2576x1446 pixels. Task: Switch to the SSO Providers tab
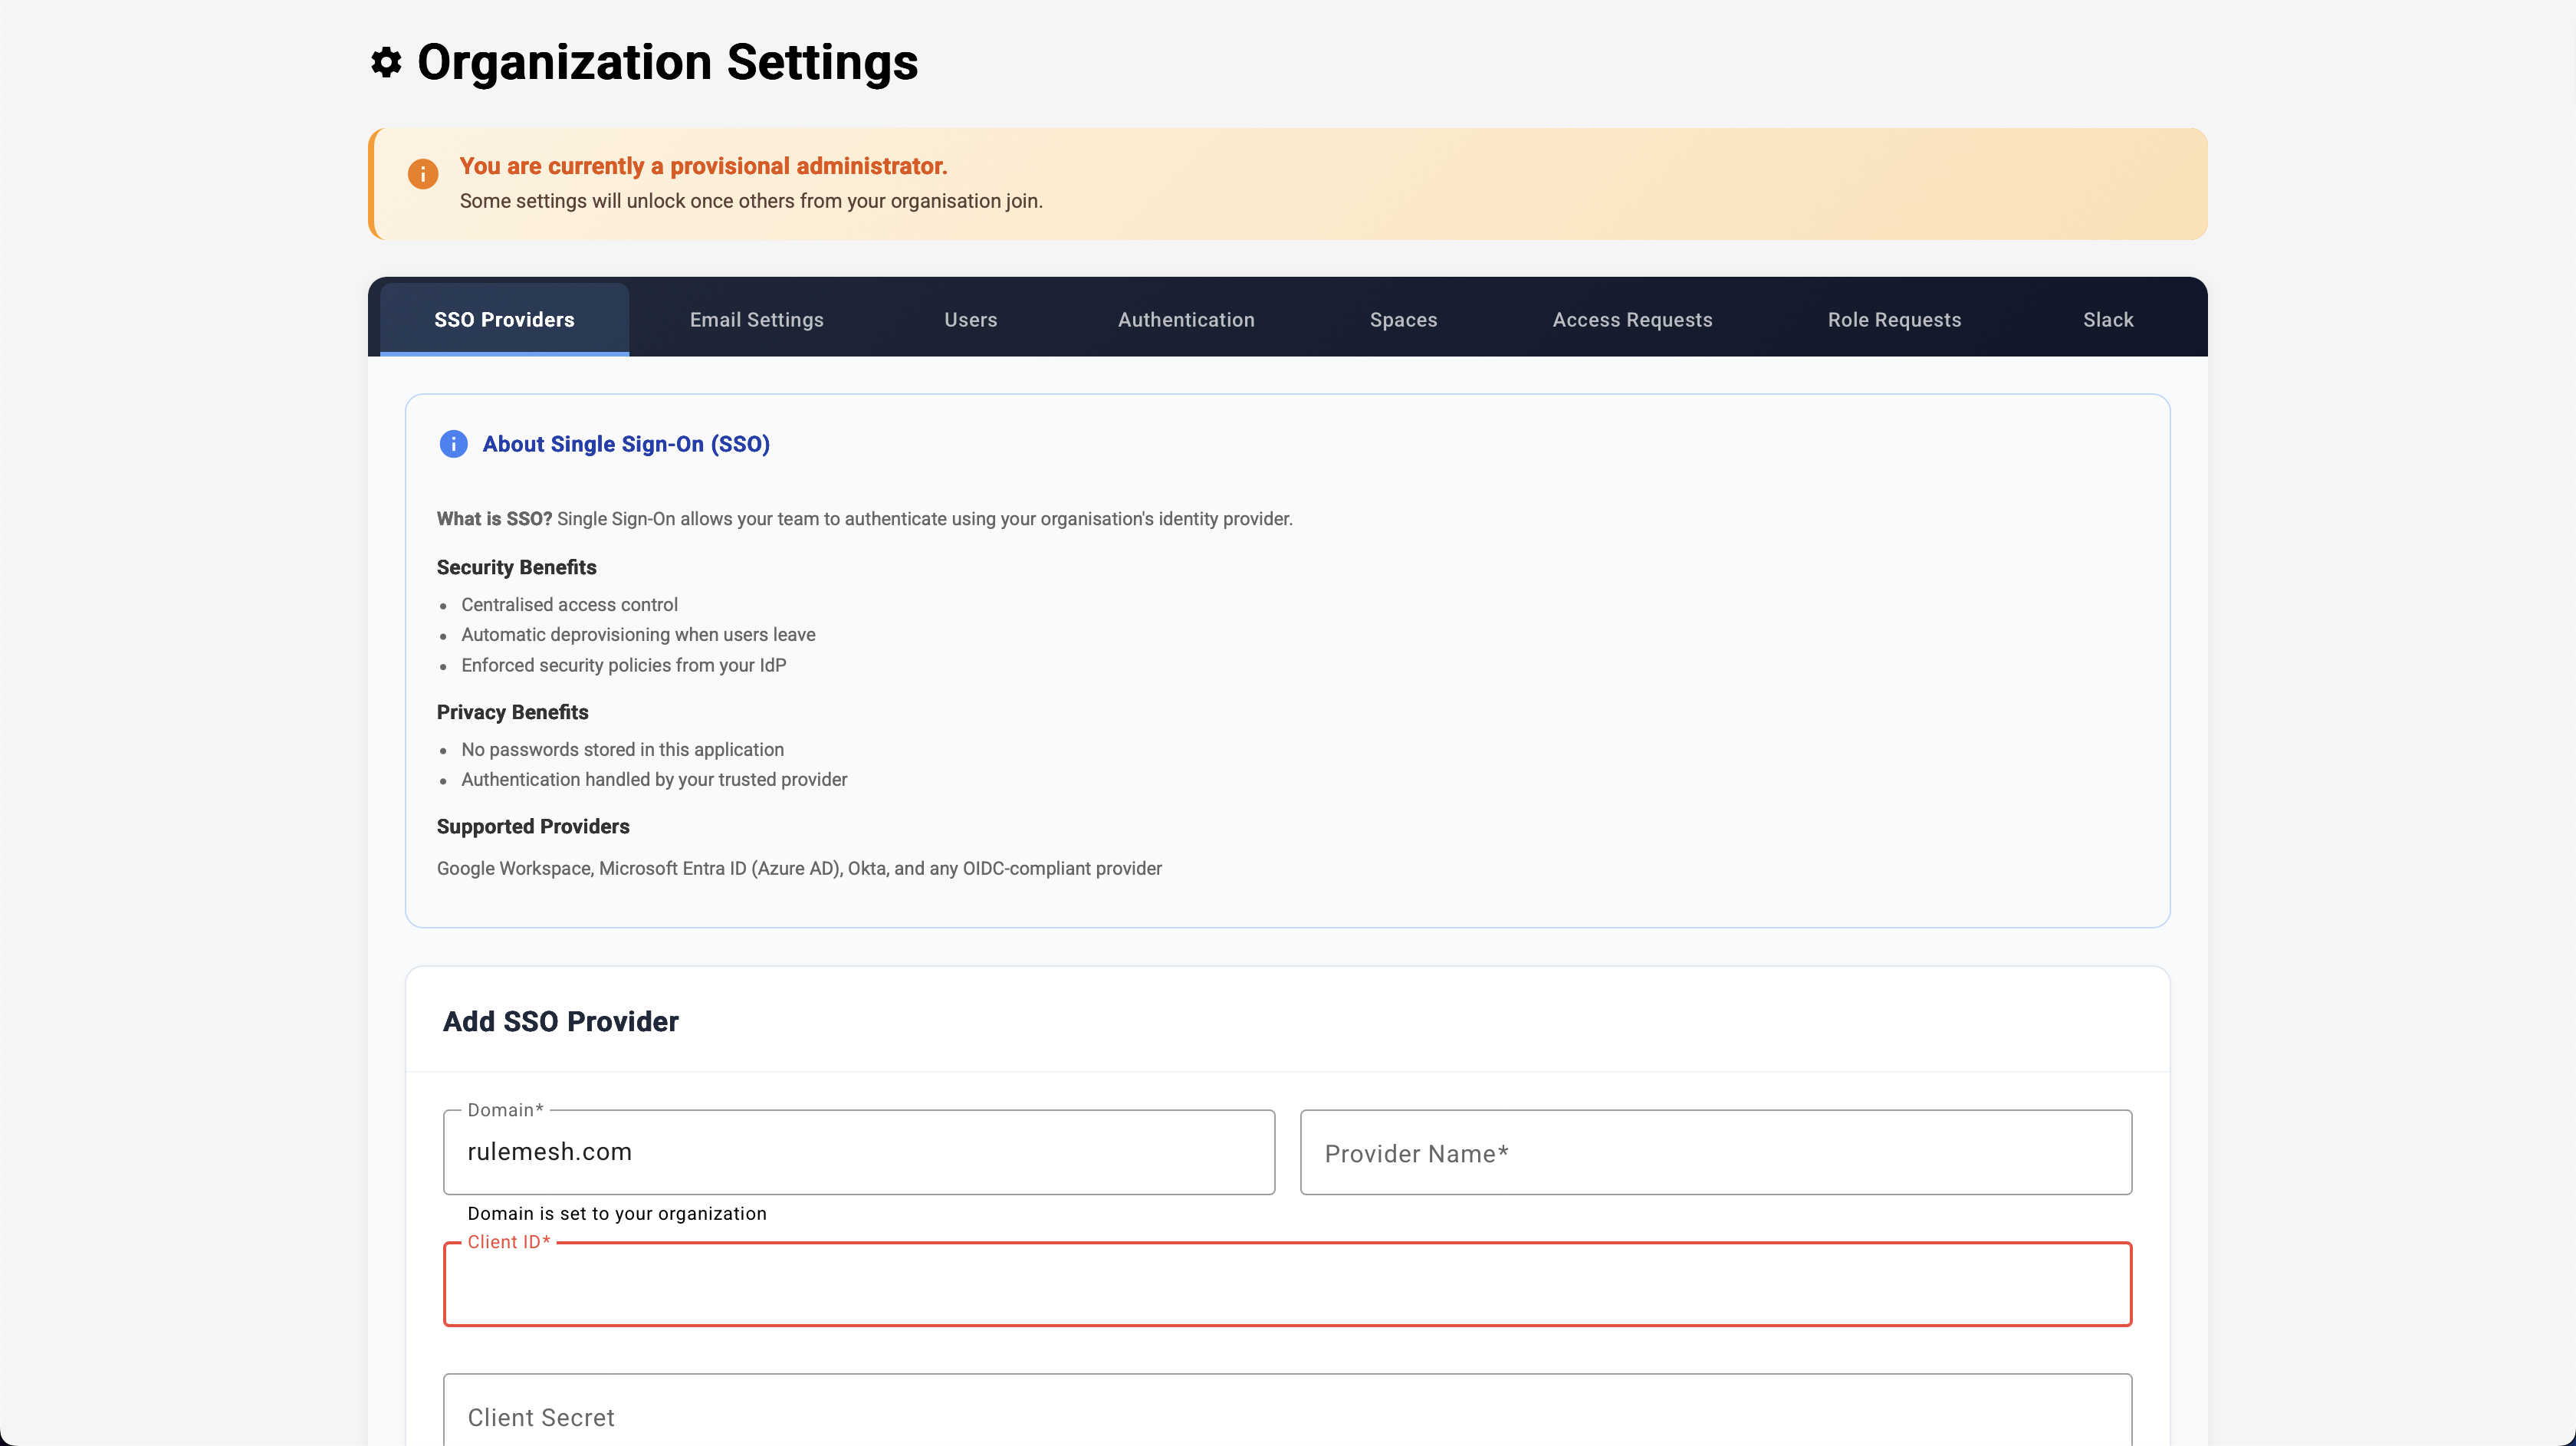coord(503,319)
